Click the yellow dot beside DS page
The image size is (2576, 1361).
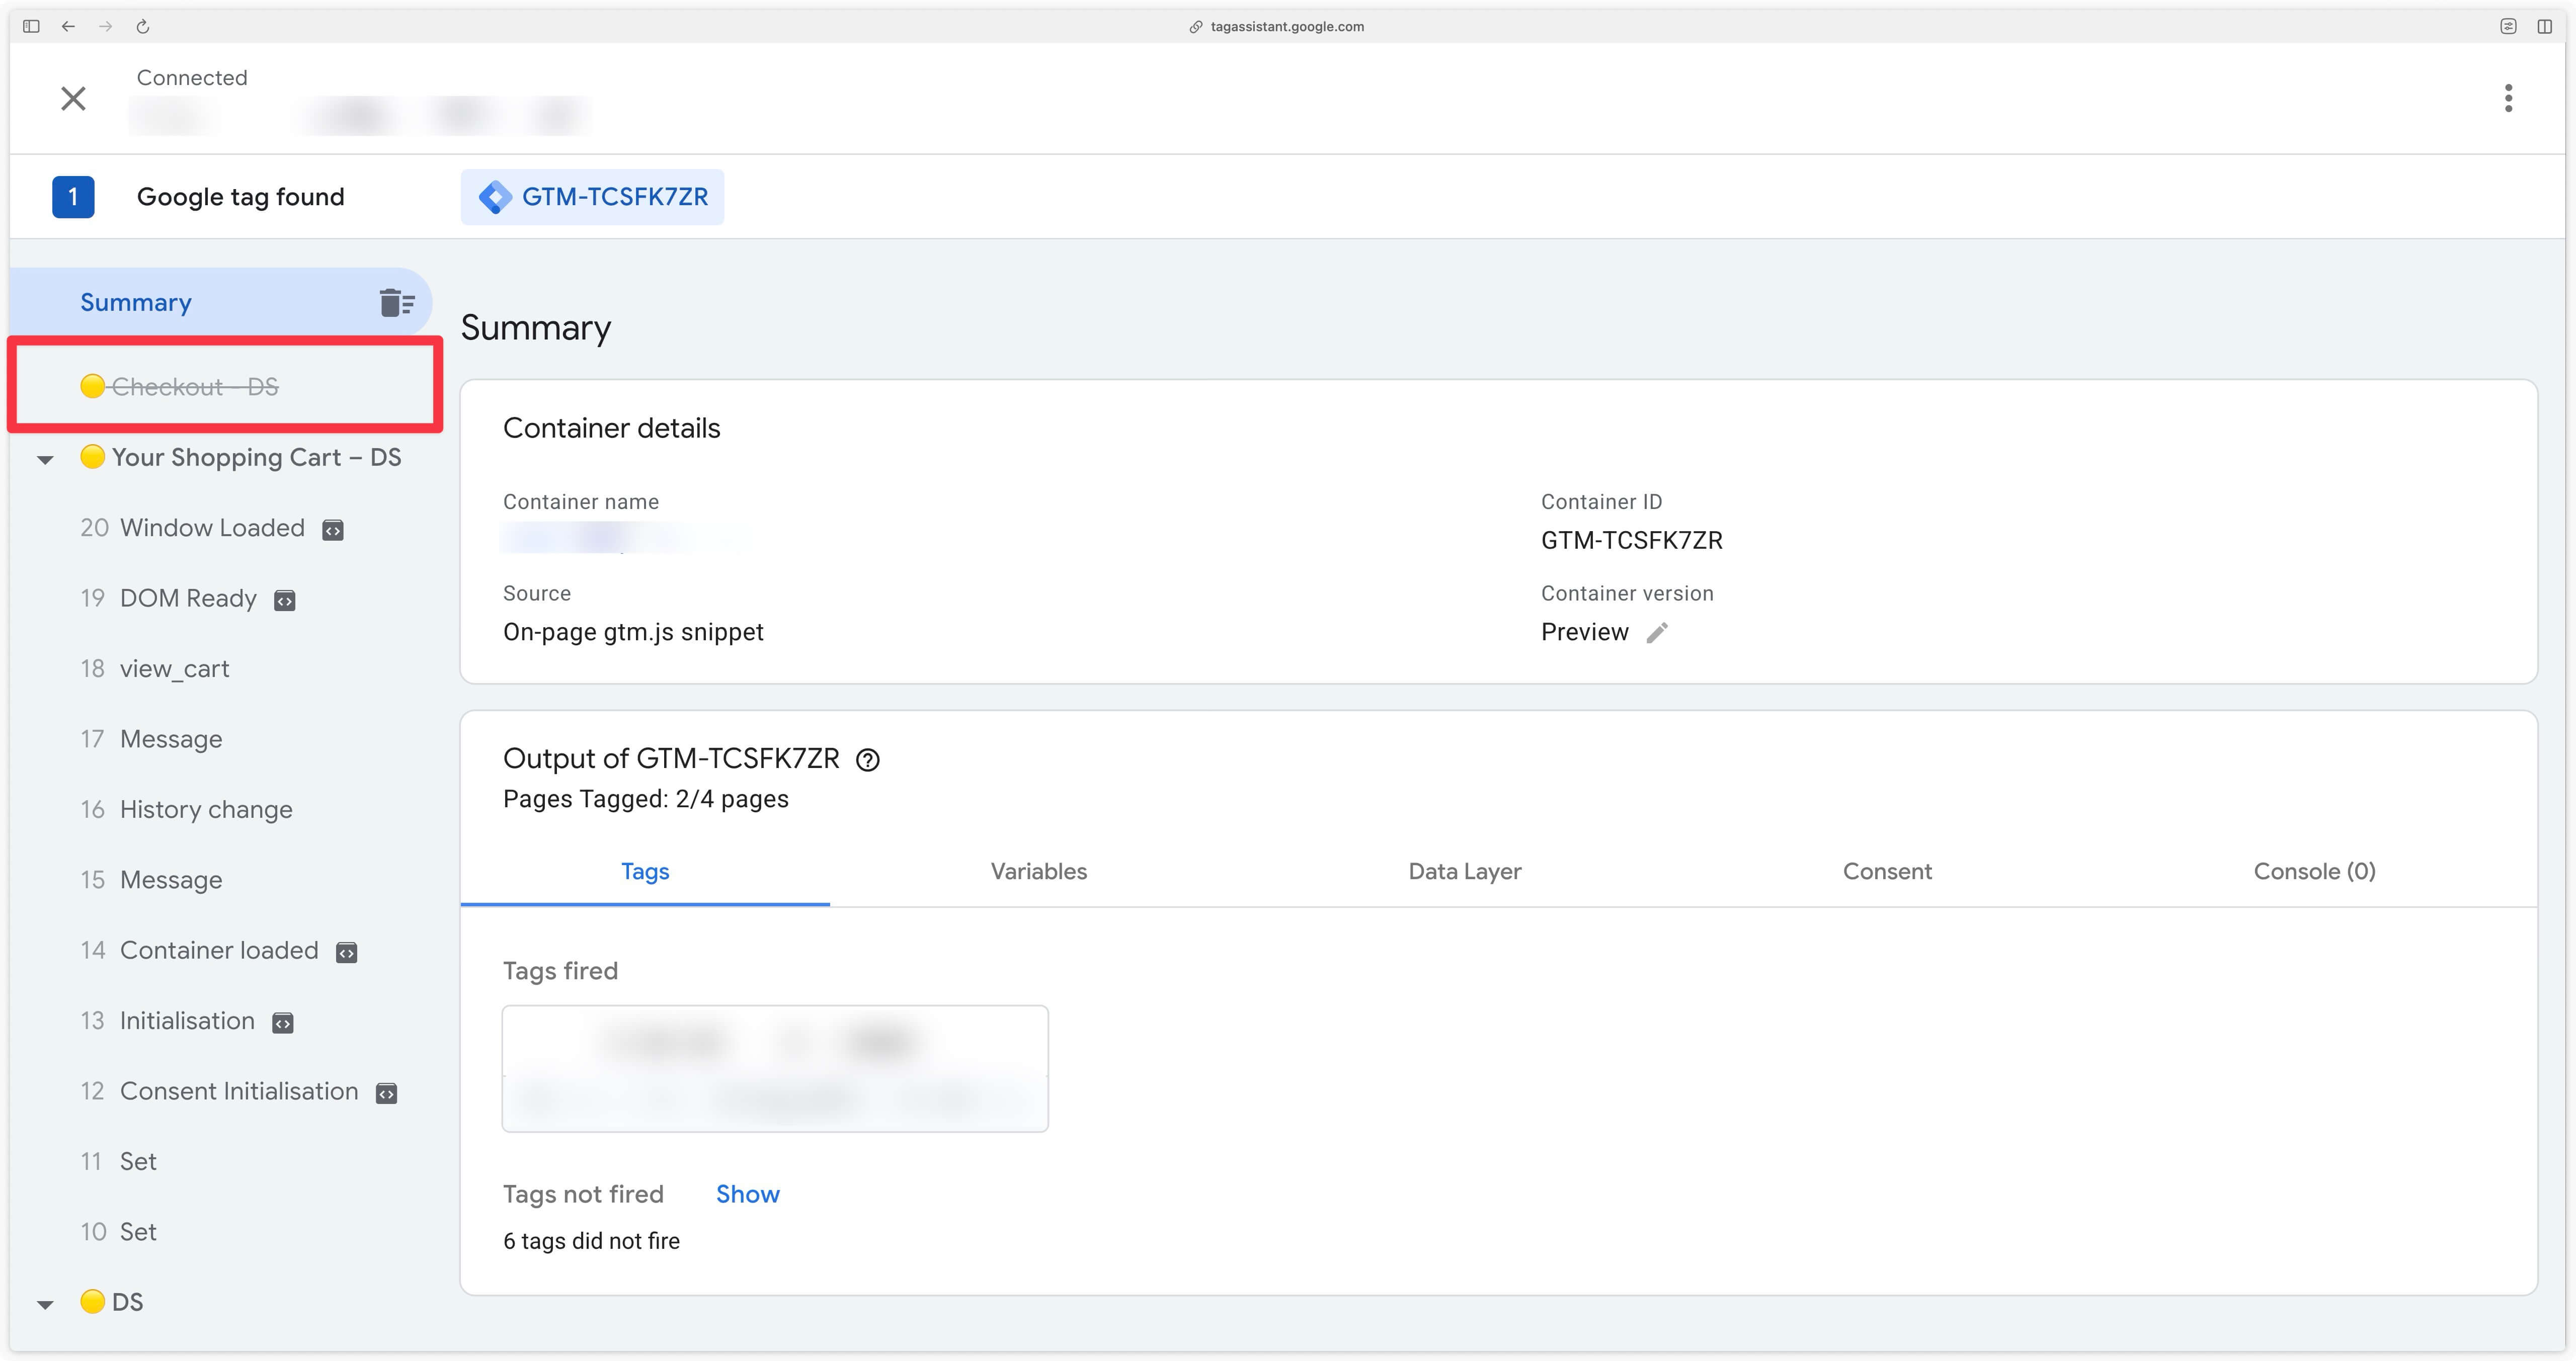click(x=92, y=1301)
